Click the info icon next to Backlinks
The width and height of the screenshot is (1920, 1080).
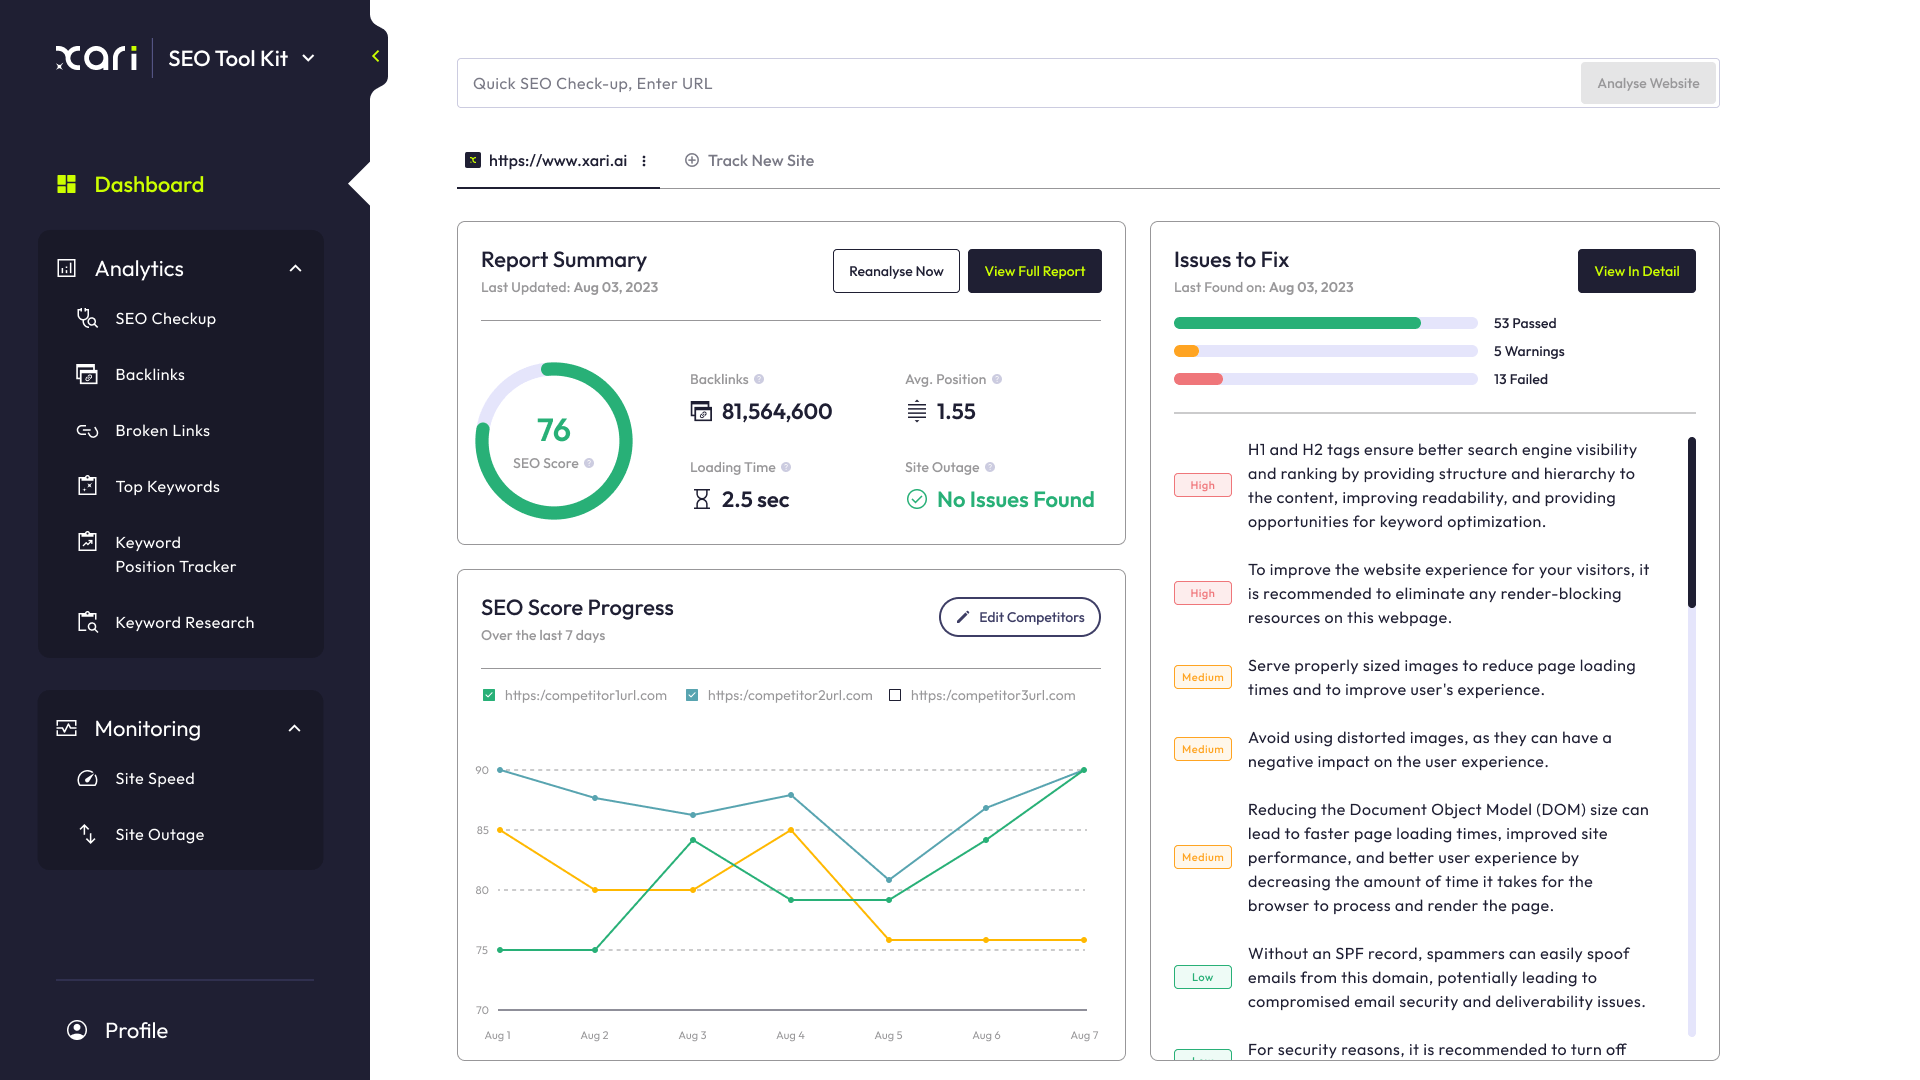[759, 379]
